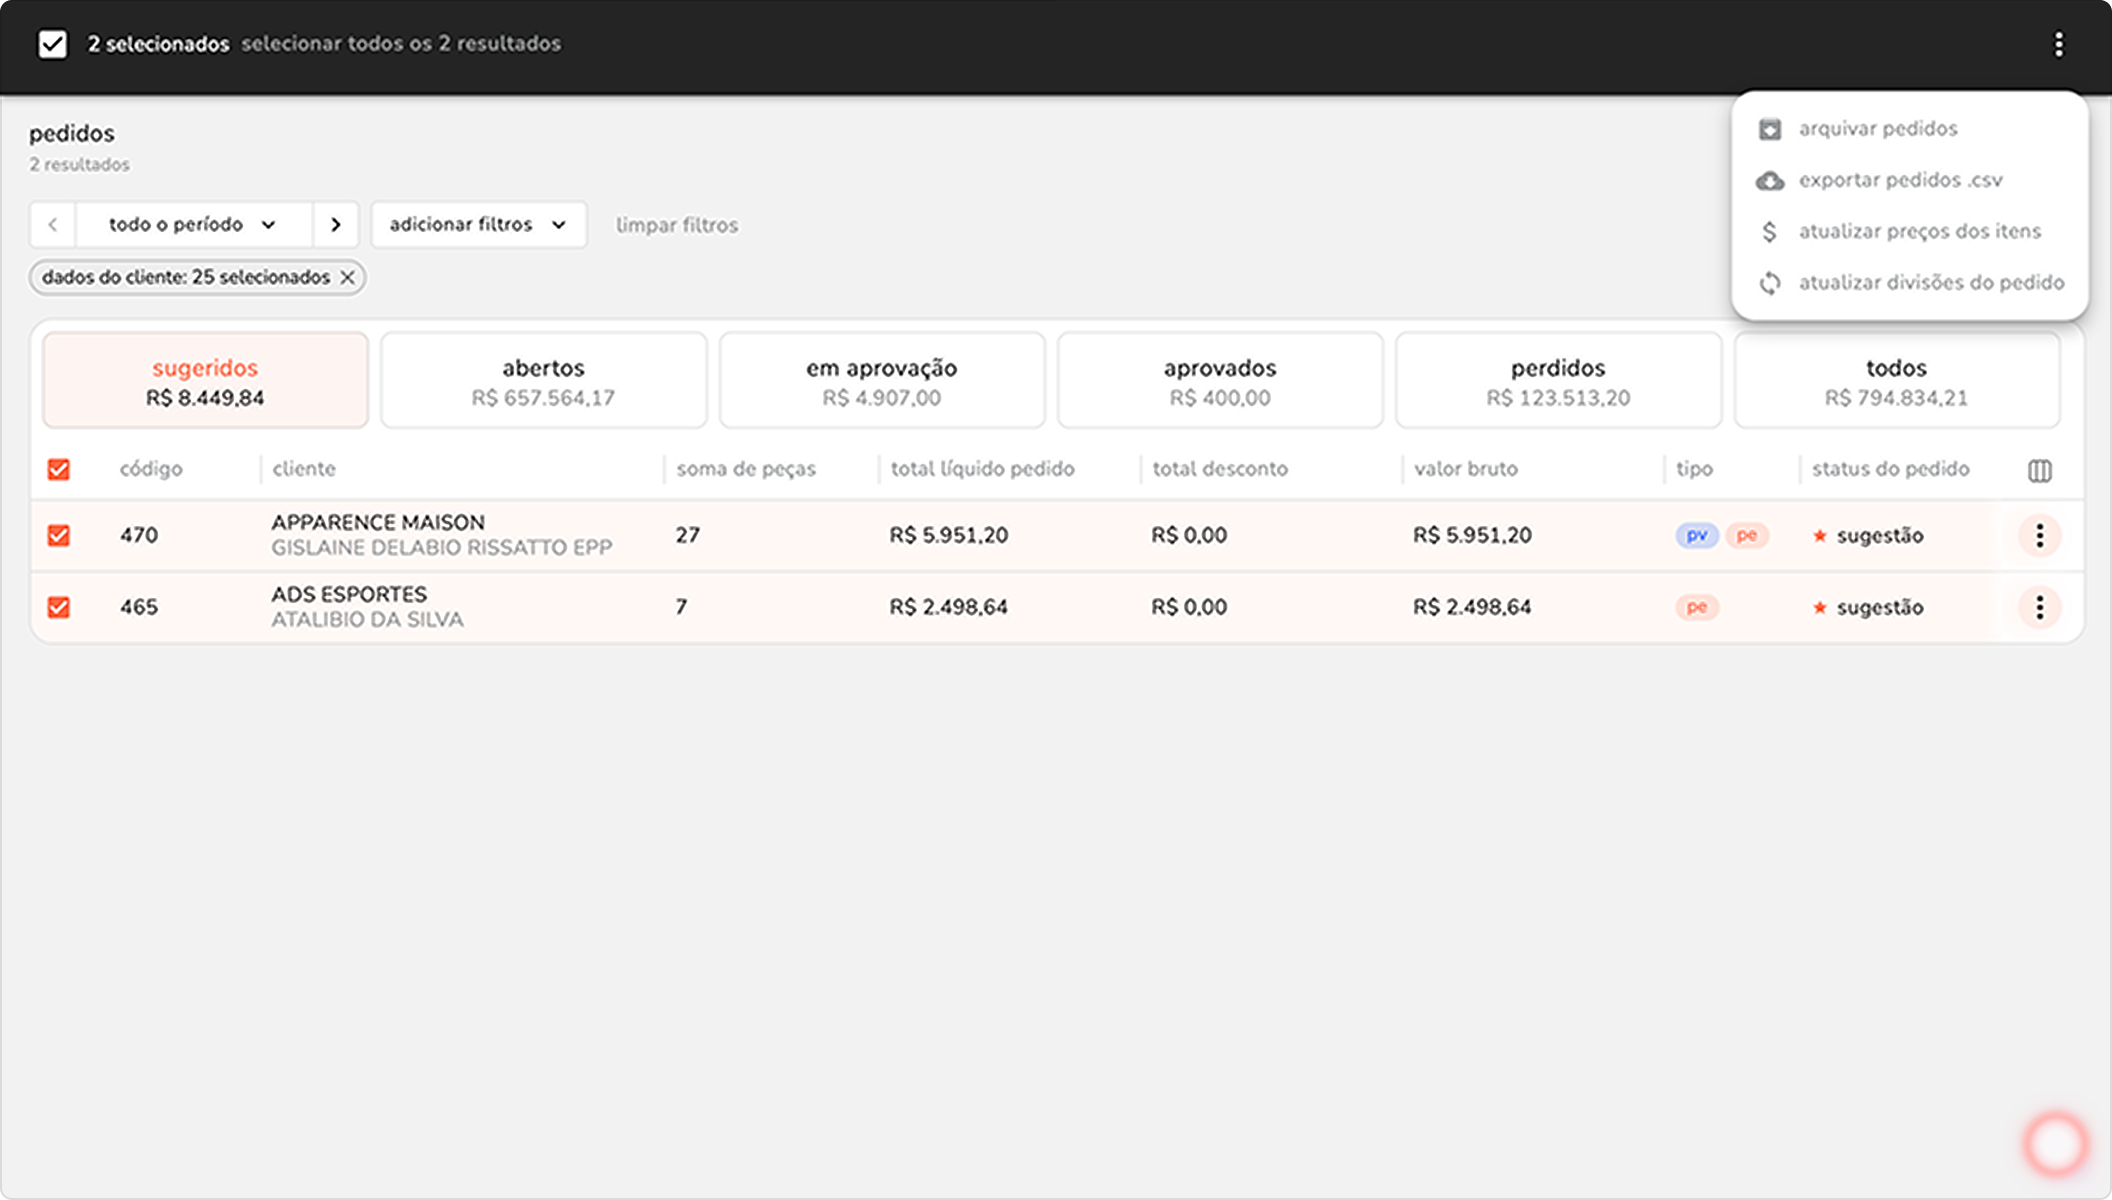Click the red floating circle button
The image size is (2112, 1200).
click(x=2055, y=1144)
